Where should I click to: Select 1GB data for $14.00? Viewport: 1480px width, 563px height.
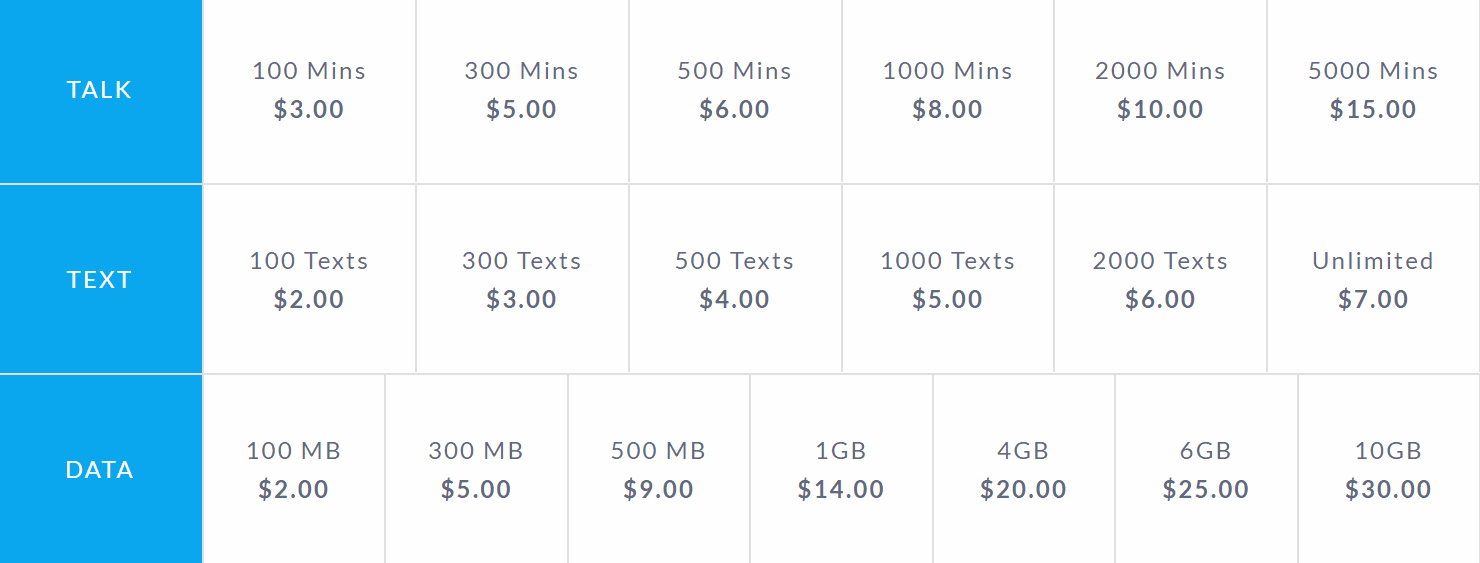(x=841, y=469)
